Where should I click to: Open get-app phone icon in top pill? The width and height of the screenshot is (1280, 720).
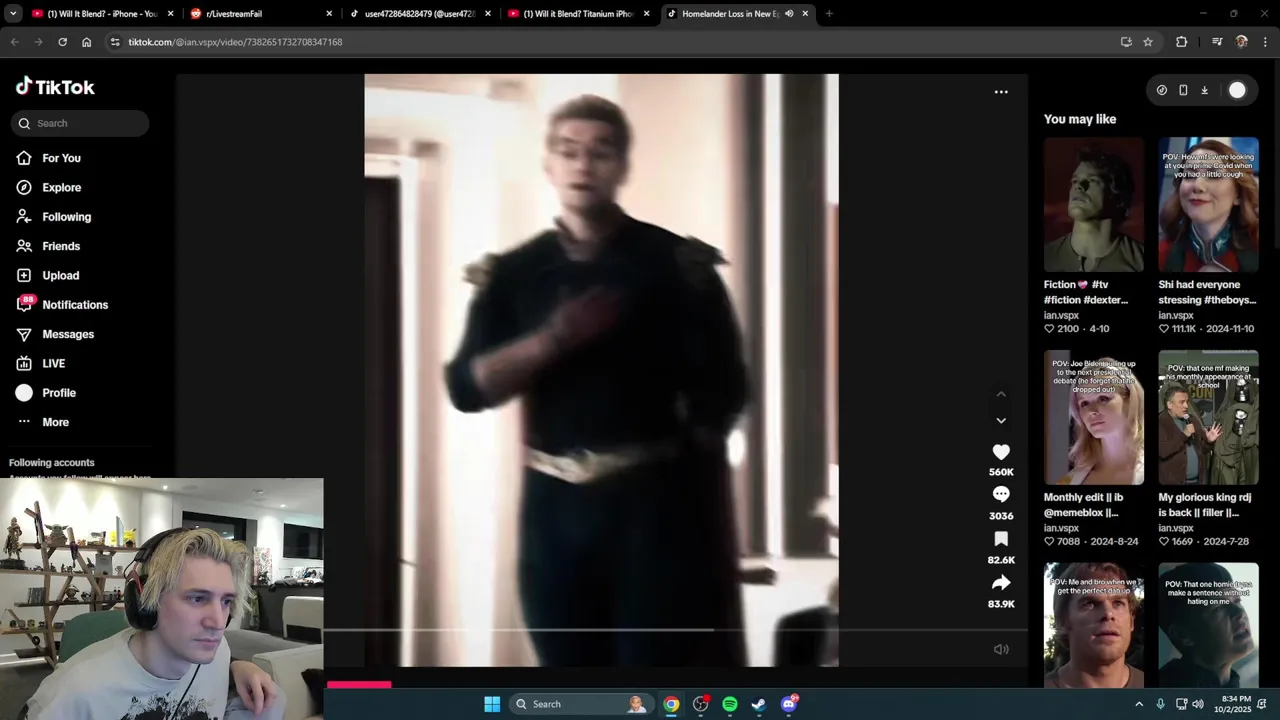(x=1183, y=90)
